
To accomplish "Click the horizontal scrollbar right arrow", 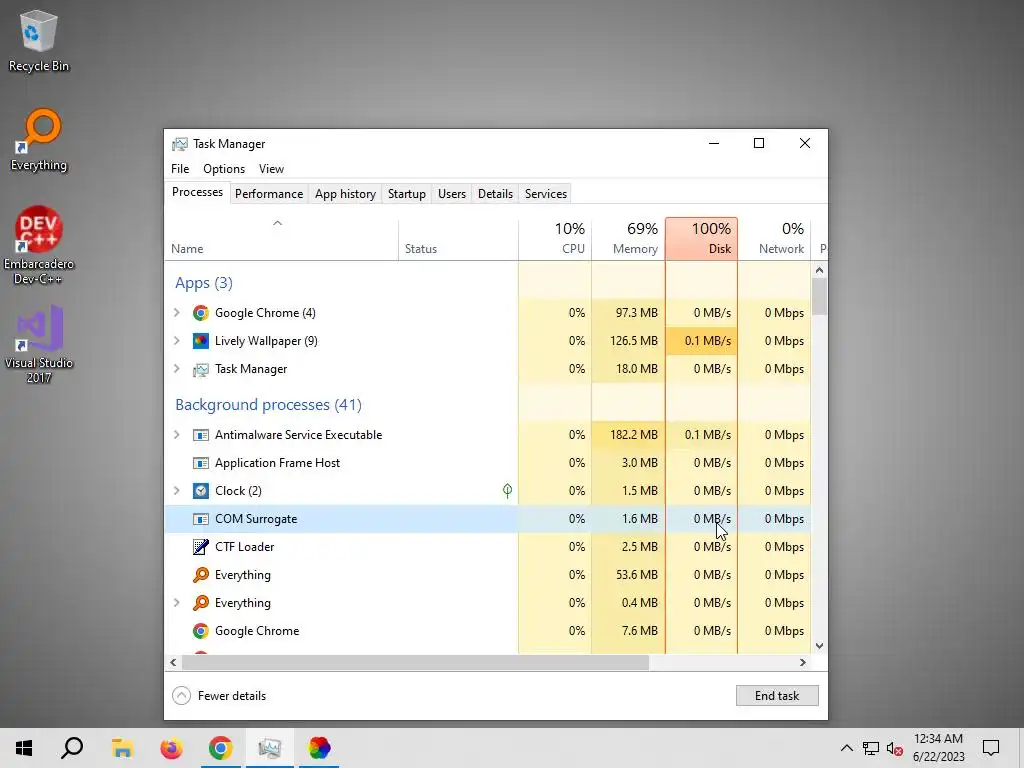I will (x=803, y=662).
